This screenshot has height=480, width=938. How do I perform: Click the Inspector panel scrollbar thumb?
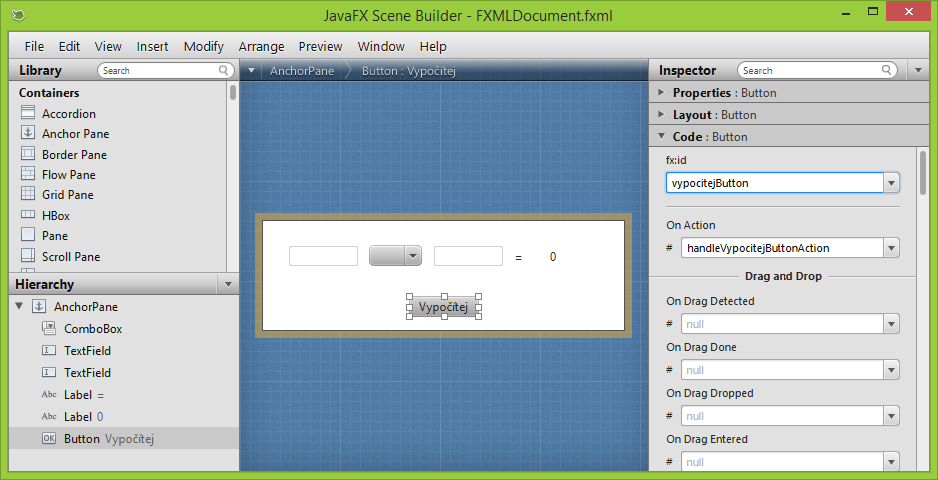pyautogui.click(x=923, y=174)
